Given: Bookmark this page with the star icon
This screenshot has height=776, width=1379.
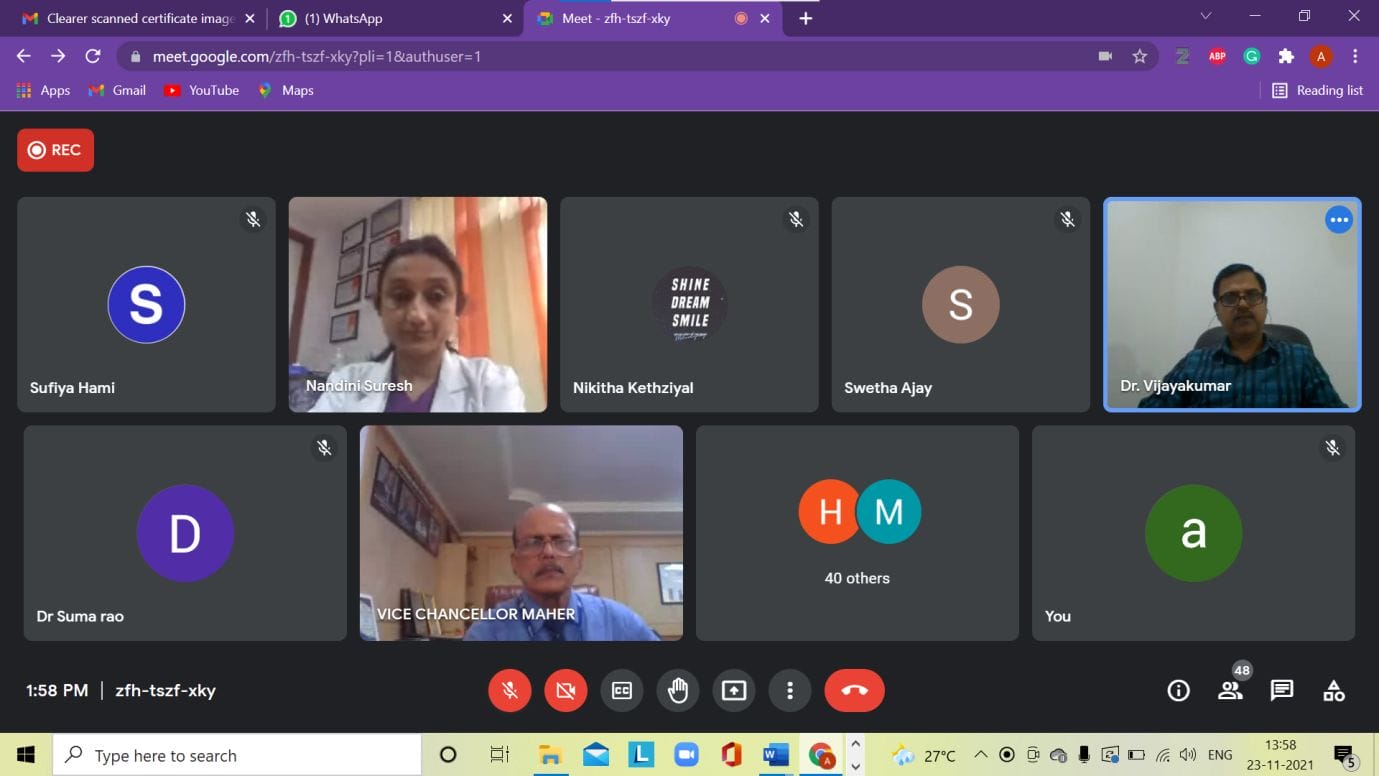Looking at the screenshot, I should click(1139, 56).
